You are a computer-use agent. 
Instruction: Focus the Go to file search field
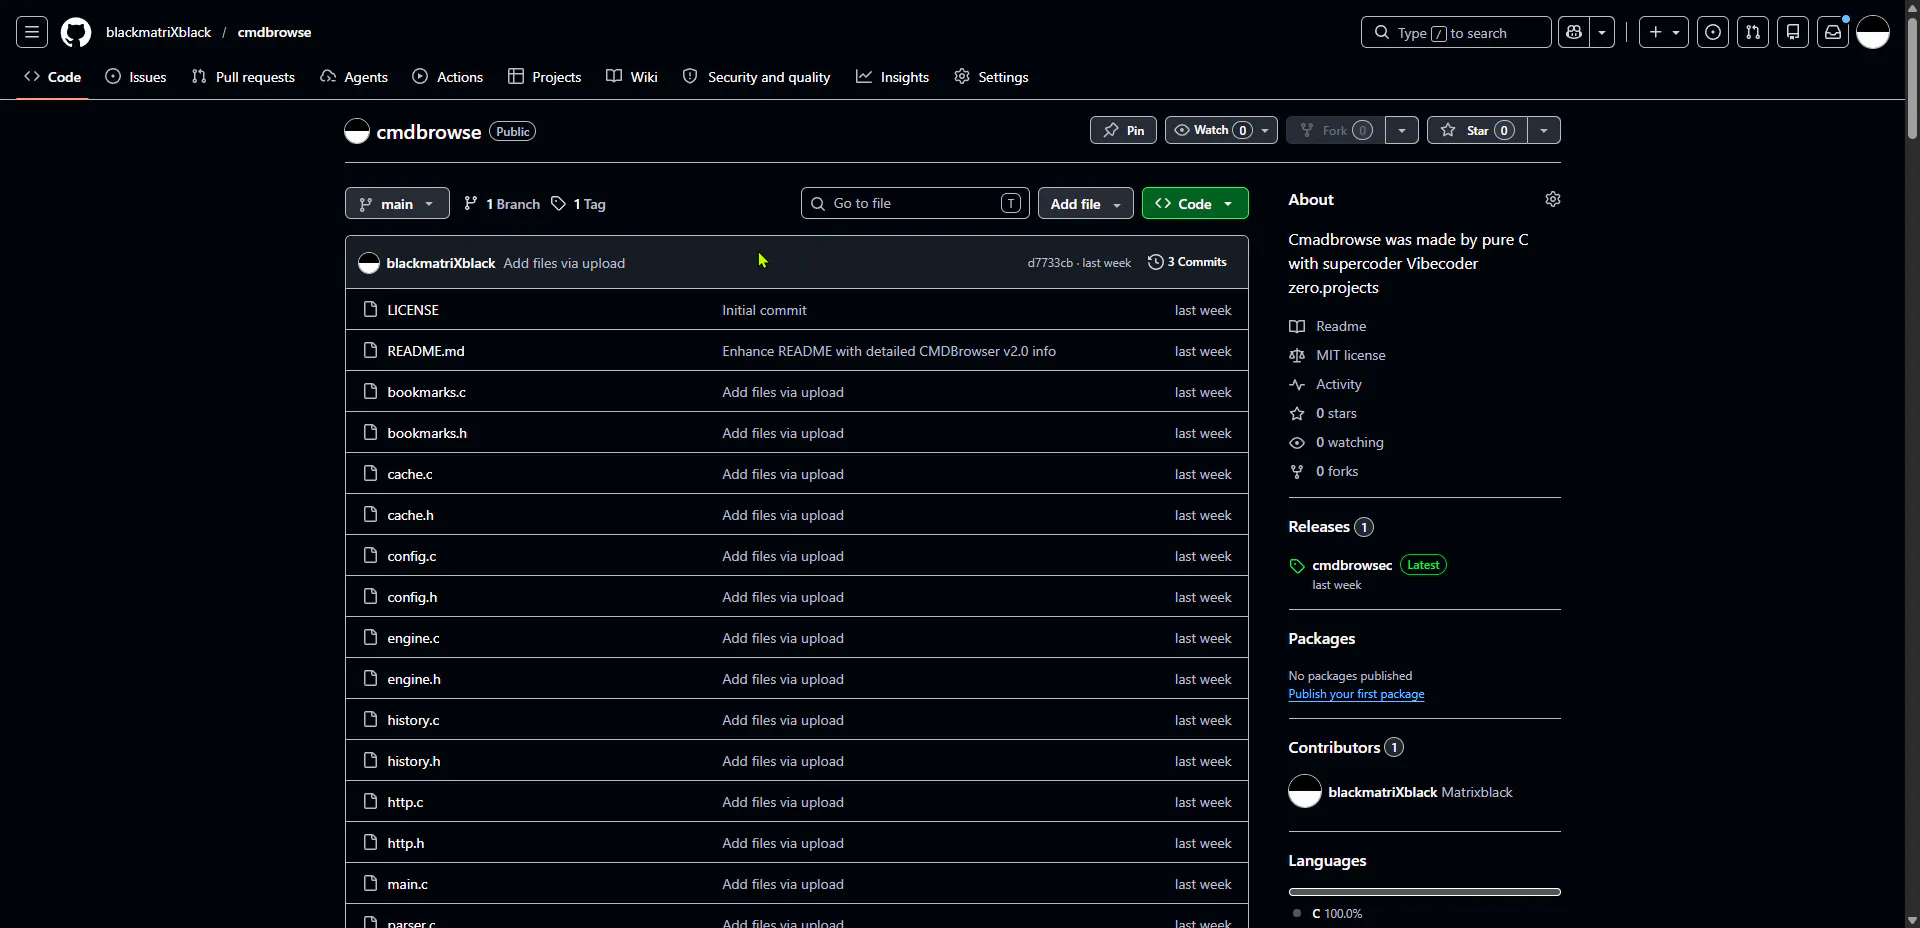coord(915,203)
